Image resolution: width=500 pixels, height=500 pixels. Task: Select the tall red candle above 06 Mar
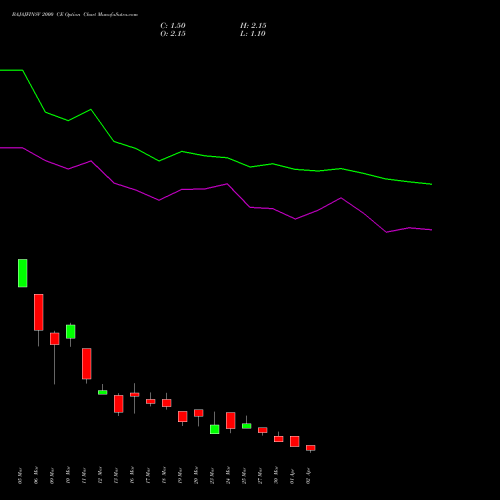pyautogui.click(x=39, y=312)
